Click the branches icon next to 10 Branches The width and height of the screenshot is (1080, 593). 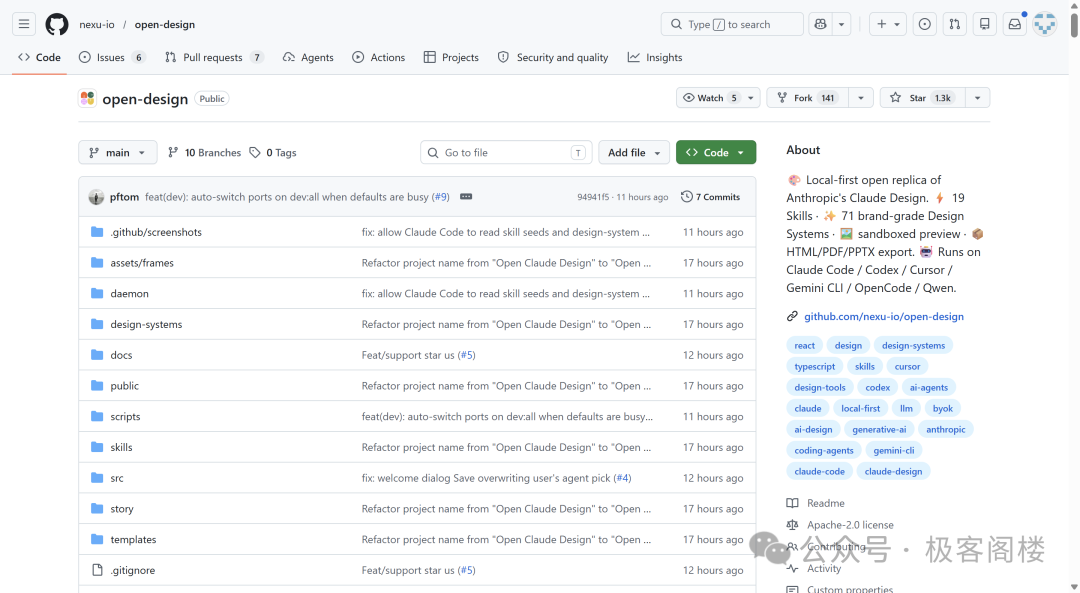(173, 153)
